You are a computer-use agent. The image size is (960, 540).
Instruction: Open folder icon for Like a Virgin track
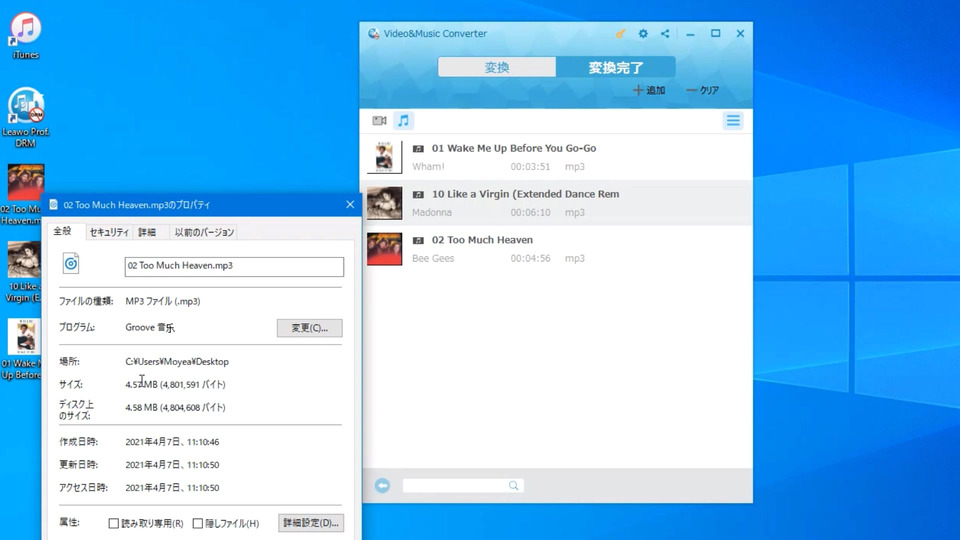pyautogui.click(x=418, y=195)
